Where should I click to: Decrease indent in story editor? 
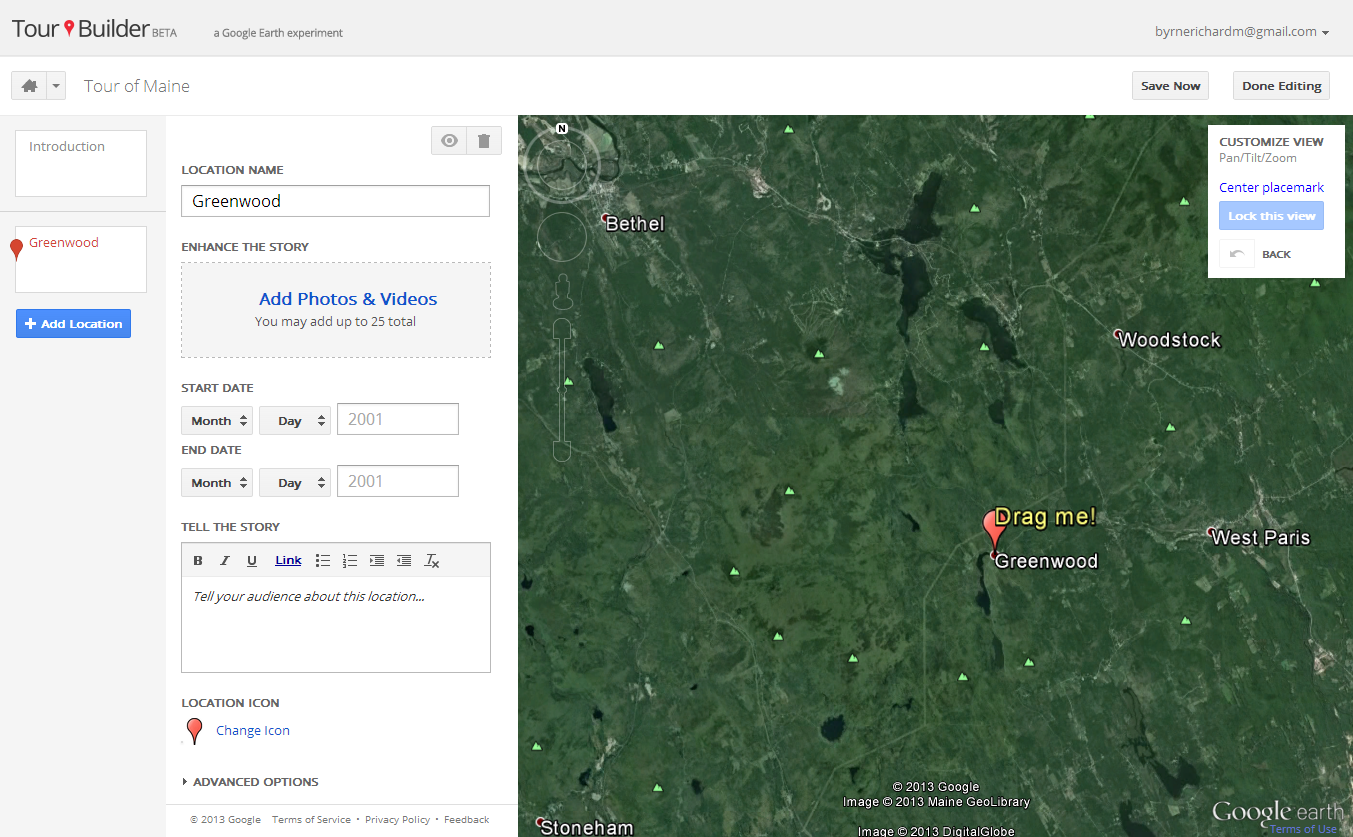pos(404,561)
